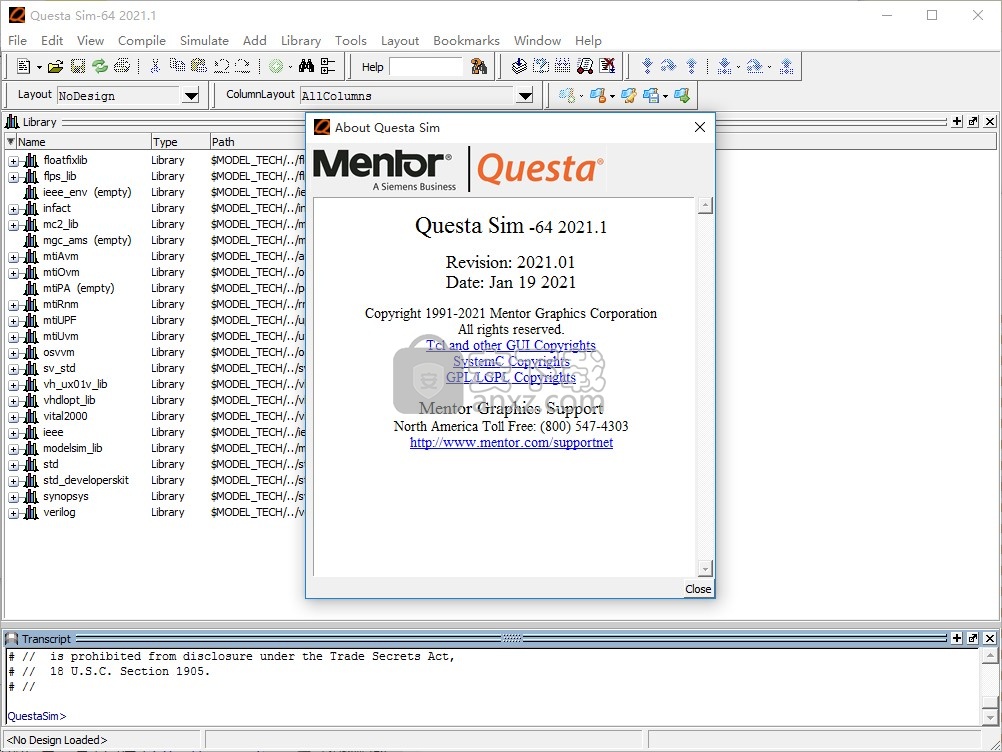
Task: Click the Copy toolbar icon
Action: tap(177, 66)
